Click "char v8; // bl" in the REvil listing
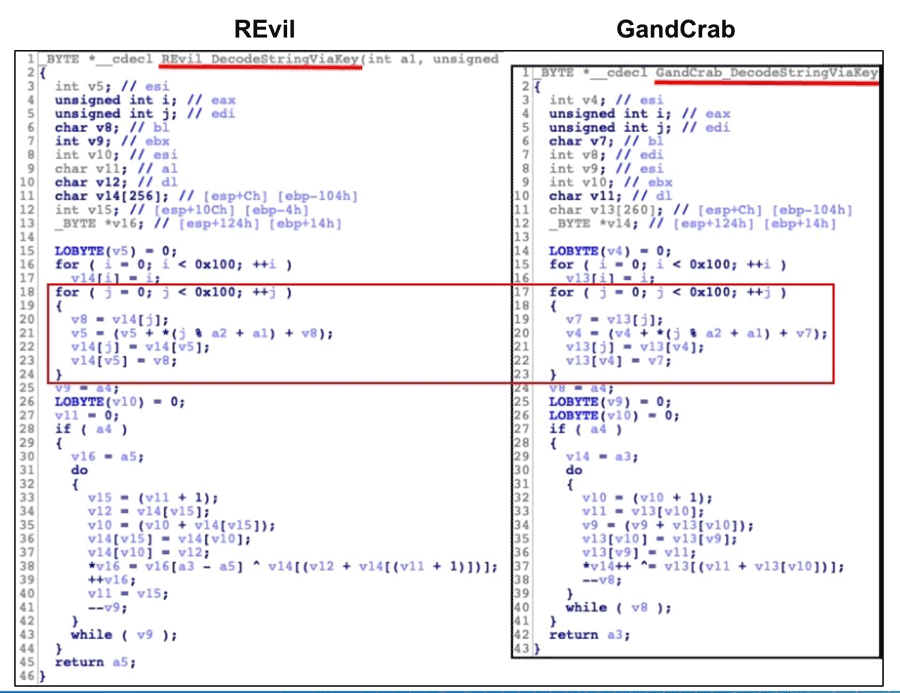The height and width of the screenshot is (693, 900). (x=112, y=127)
